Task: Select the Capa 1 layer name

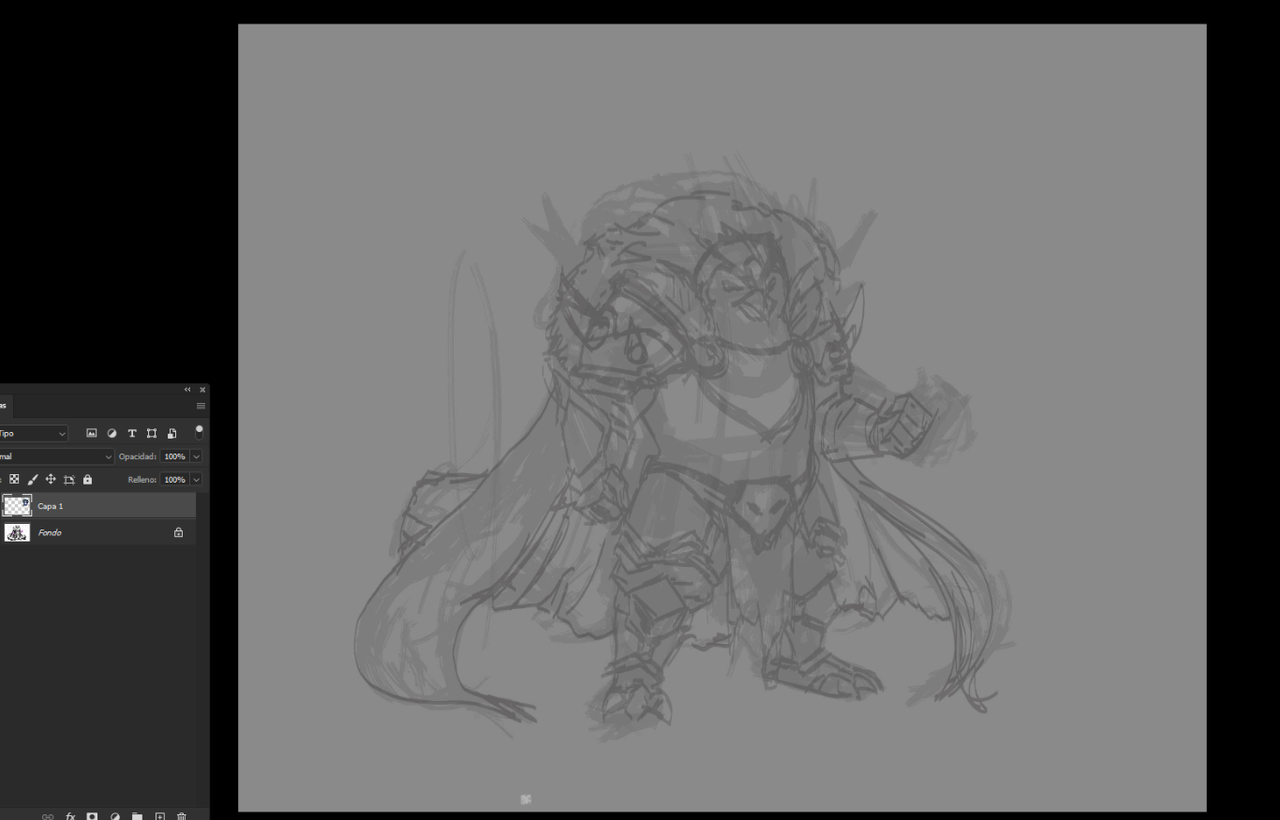Action: pyautogui.click(x=51, y=506)
